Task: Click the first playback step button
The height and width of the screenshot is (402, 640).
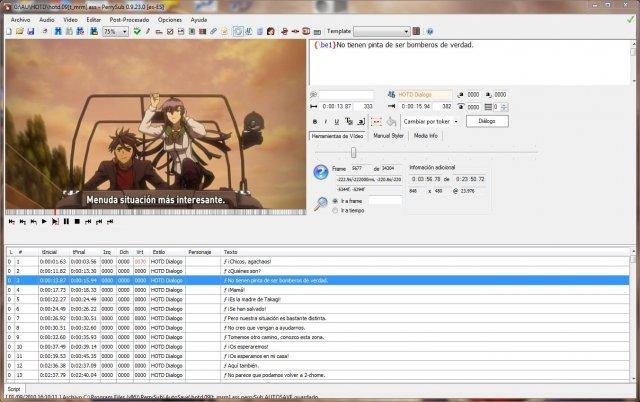Action: tap(11, 222)
